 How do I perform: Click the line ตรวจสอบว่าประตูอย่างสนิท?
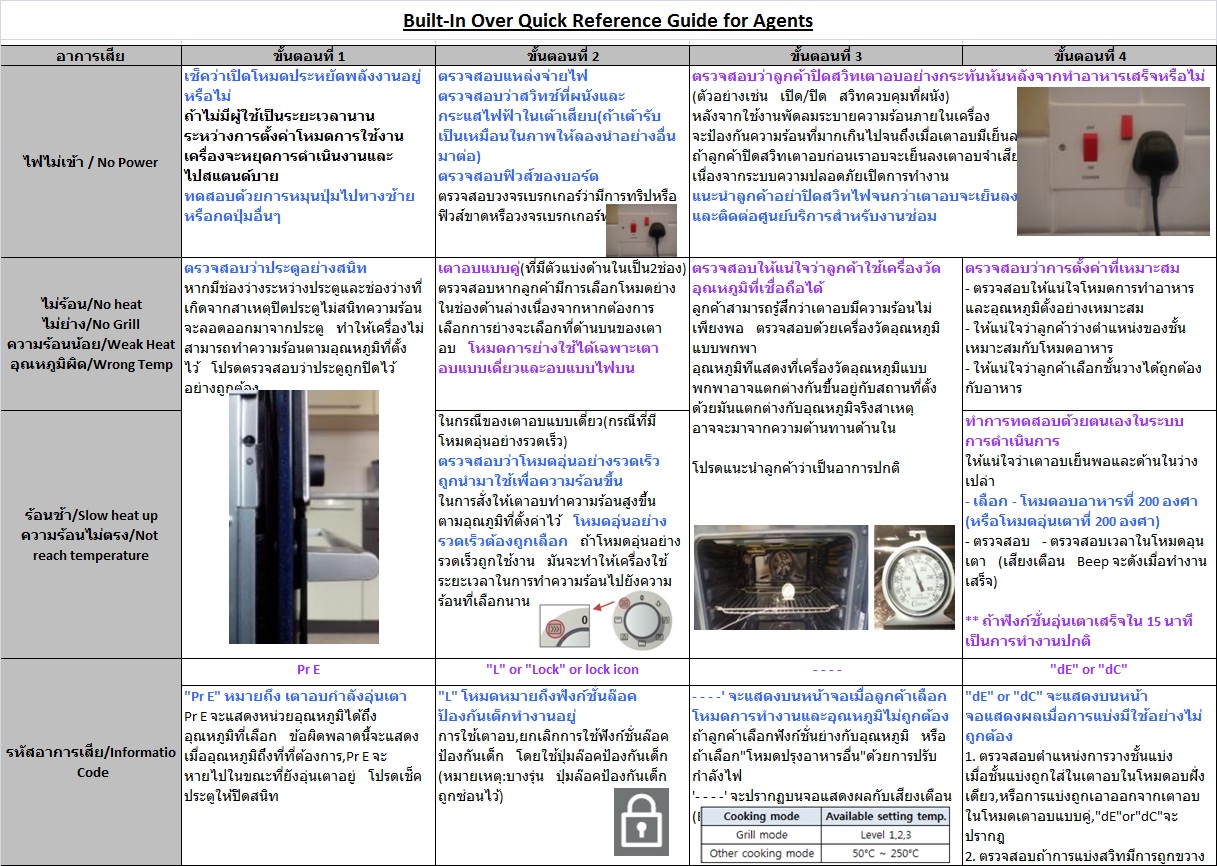pyautogui.click(x=276, y=268)
